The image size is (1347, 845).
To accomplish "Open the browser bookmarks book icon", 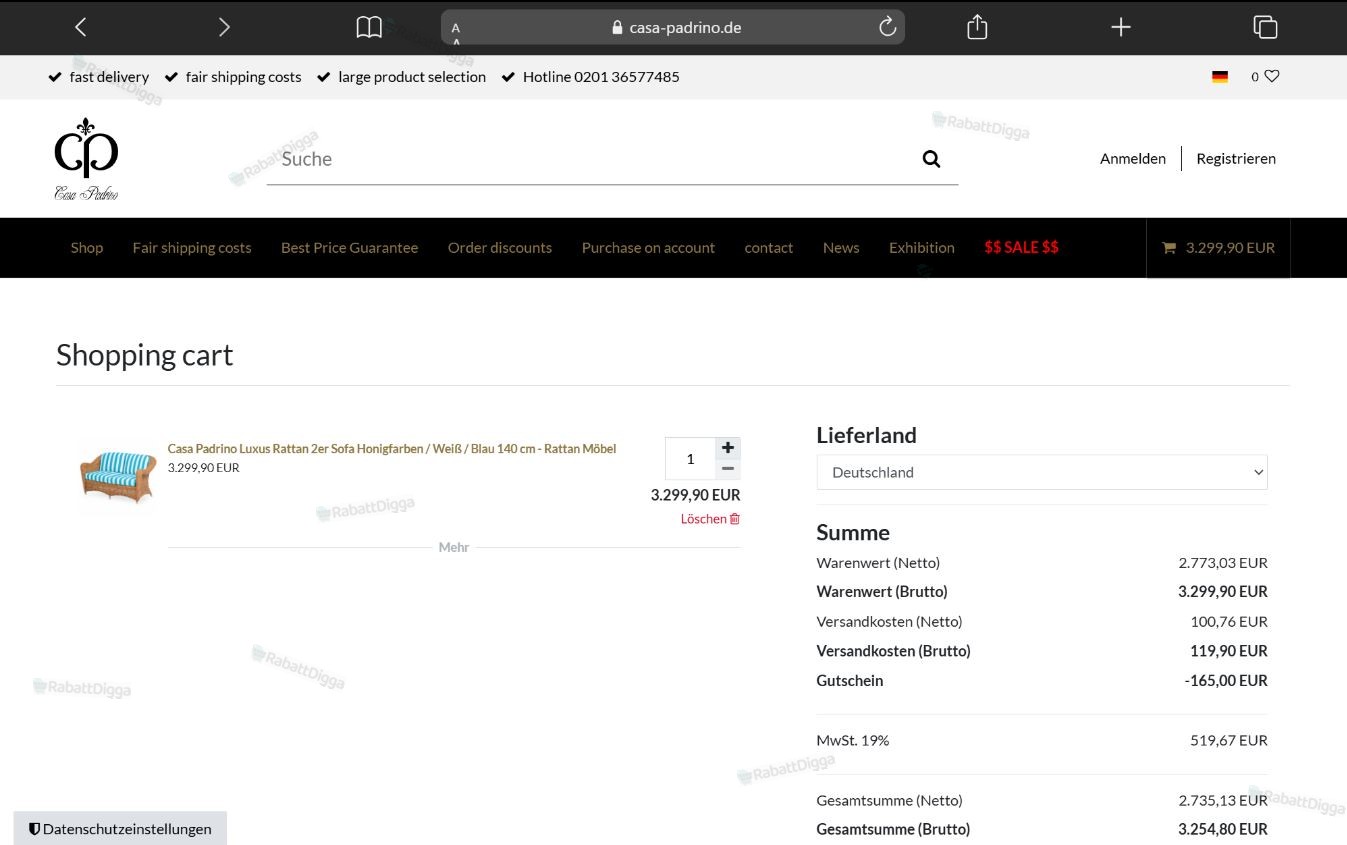I will [369, 27].
